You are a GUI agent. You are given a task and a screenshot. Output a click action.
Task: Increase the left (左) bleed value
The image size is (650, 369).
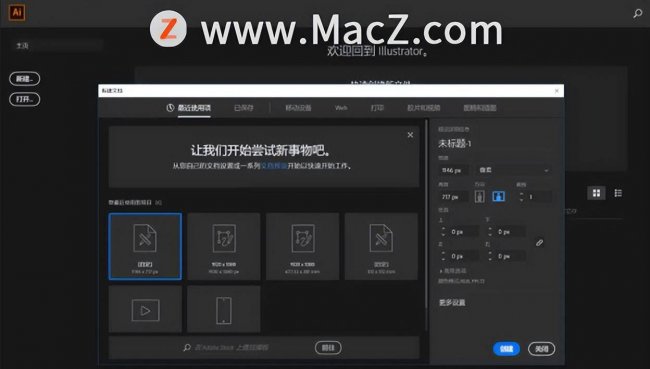point(444,253)
